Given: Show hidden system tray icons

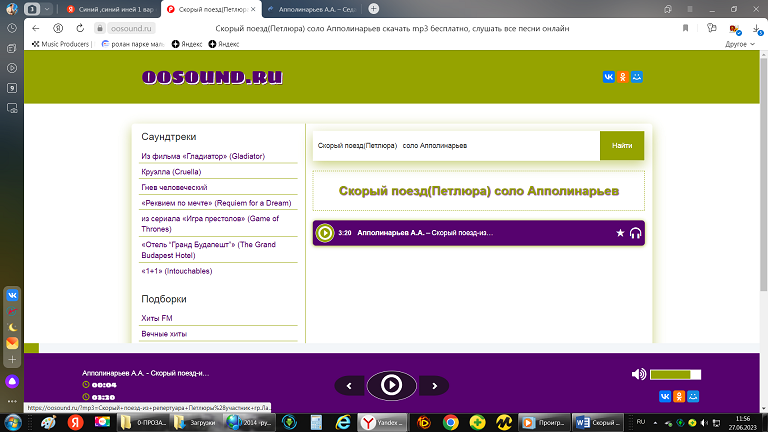Looking at the screenshot, I should 655,423.
